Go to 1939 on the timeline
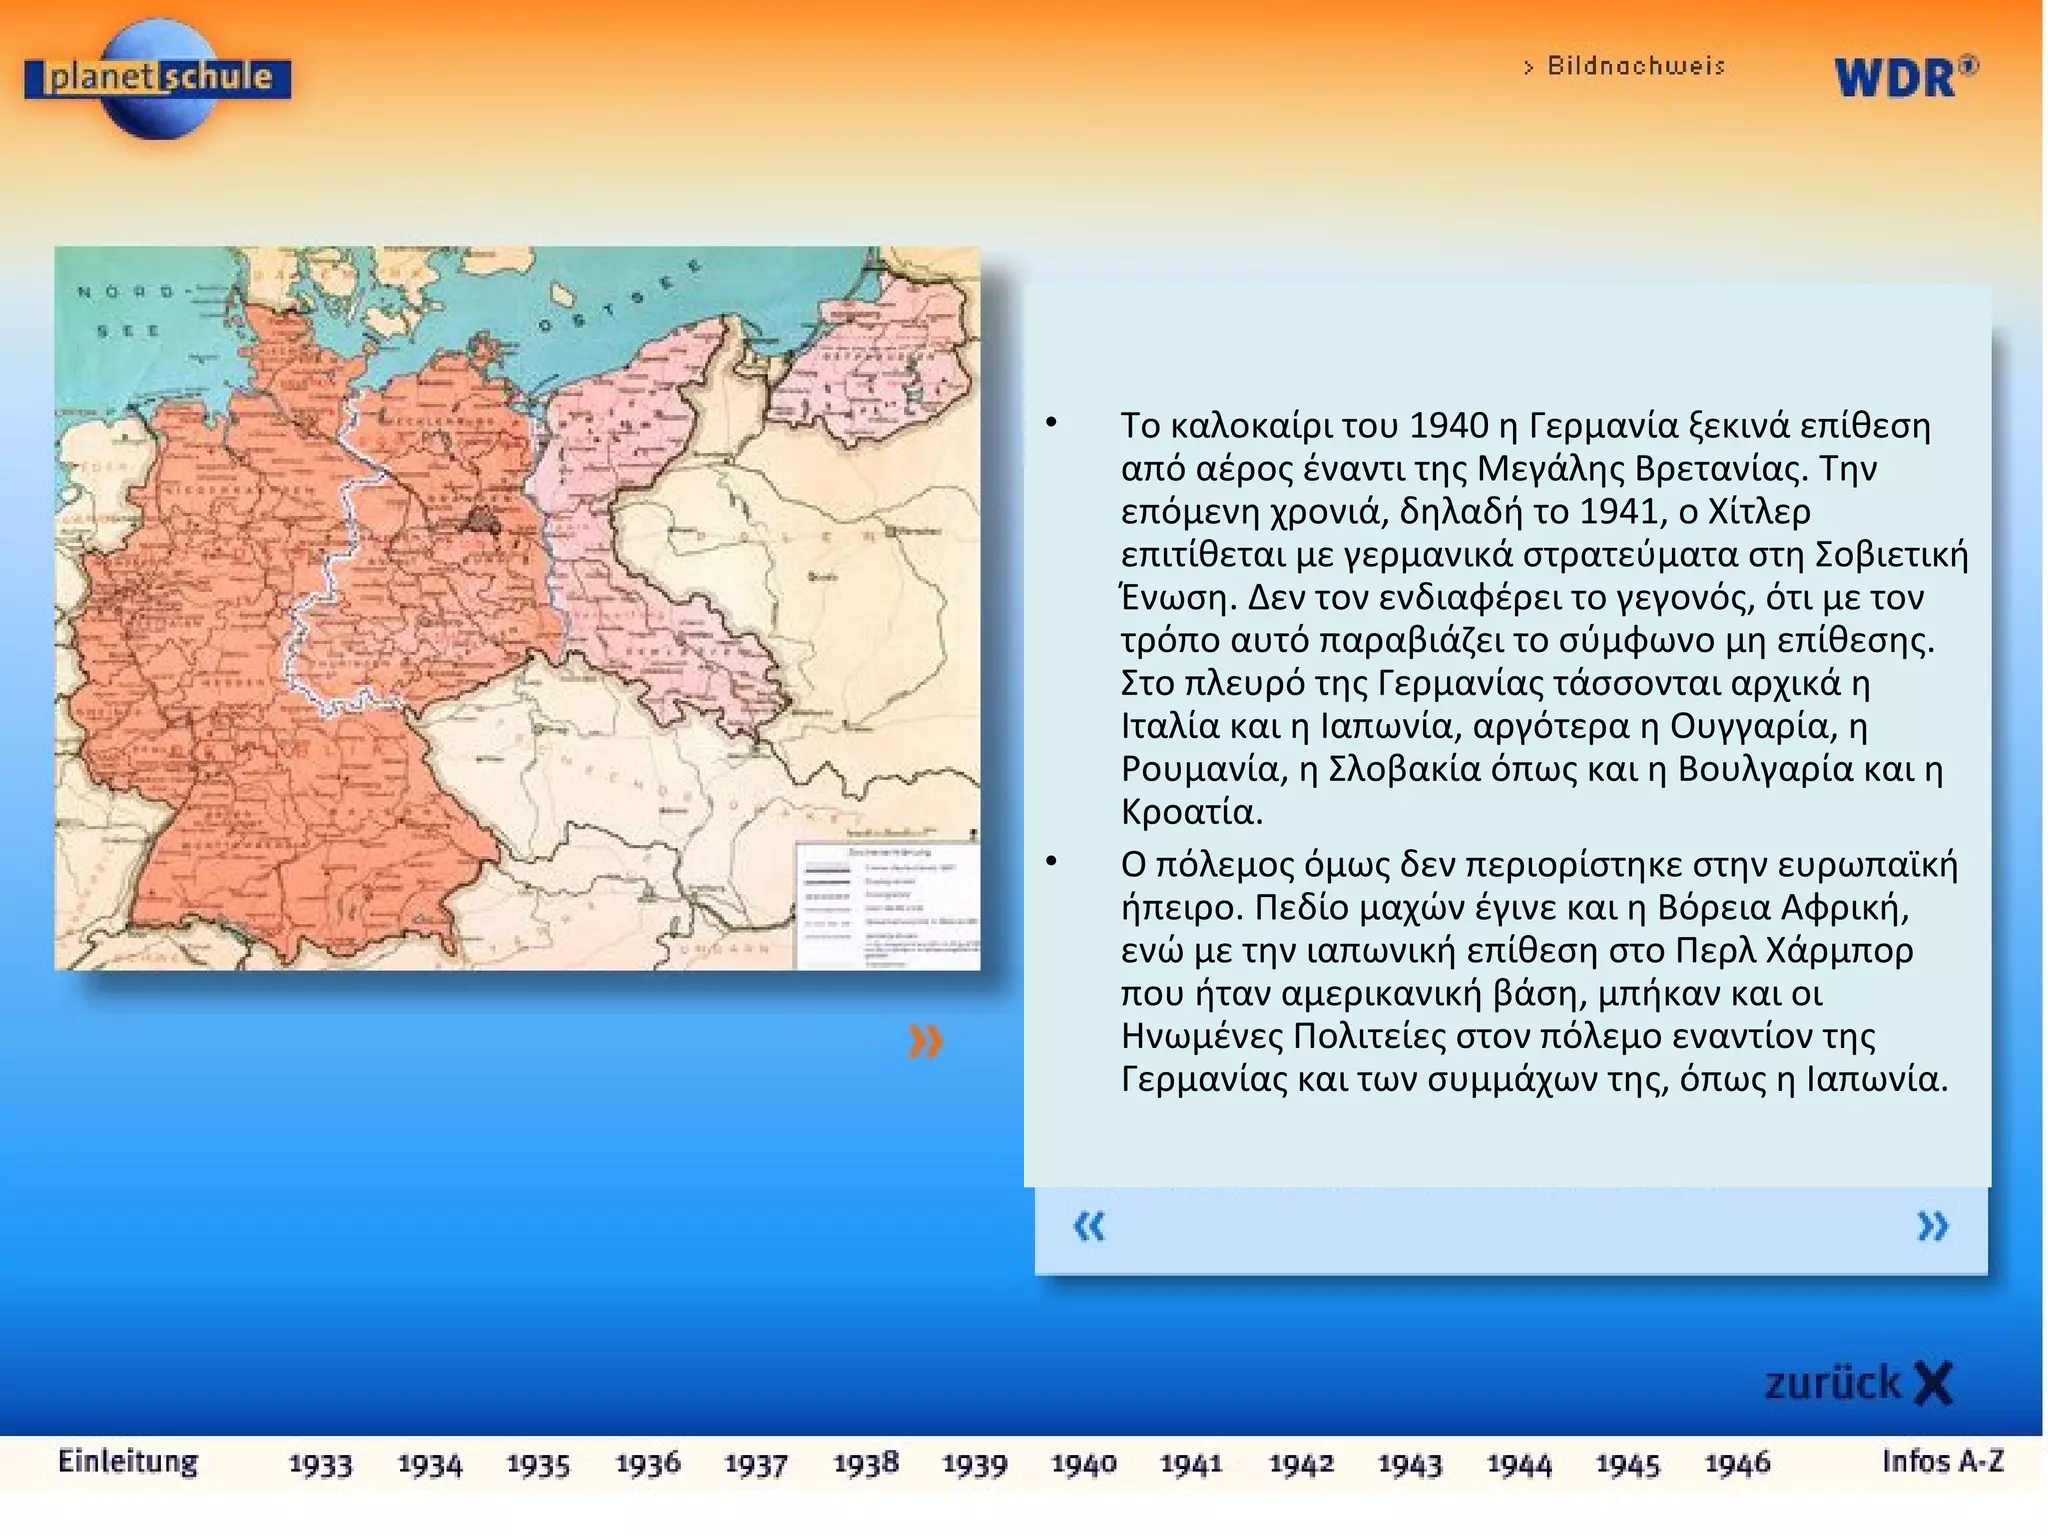This screenshot has height=1536, width=2048. click(975, 1465)
